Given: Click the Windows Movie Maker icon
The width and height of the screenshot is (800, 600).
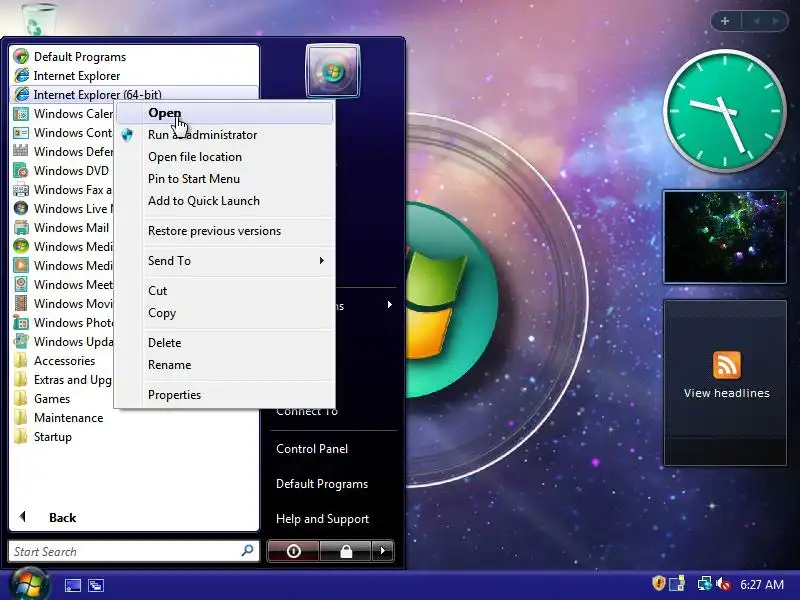Looking at the screenshot, I should (x=21, y=303).
